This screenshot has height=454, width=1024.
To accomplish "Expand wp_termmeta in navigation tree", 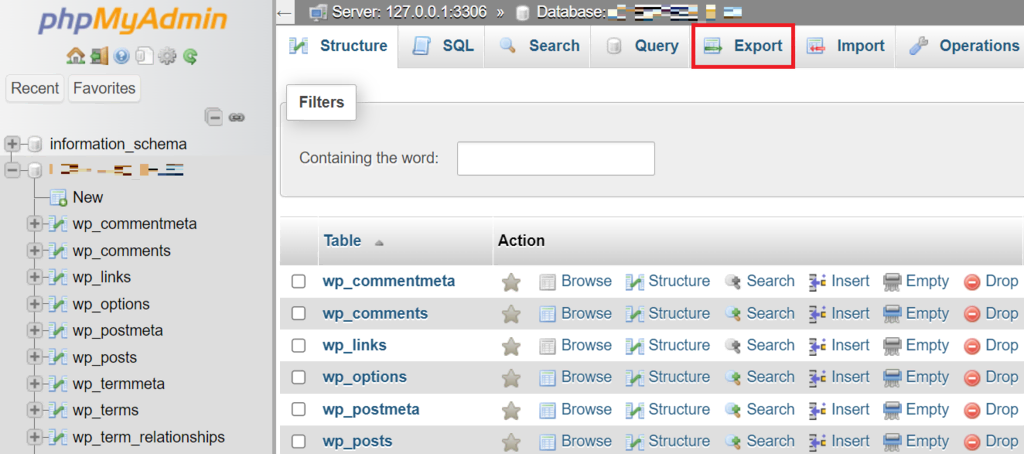I will (x=35, y=384).
